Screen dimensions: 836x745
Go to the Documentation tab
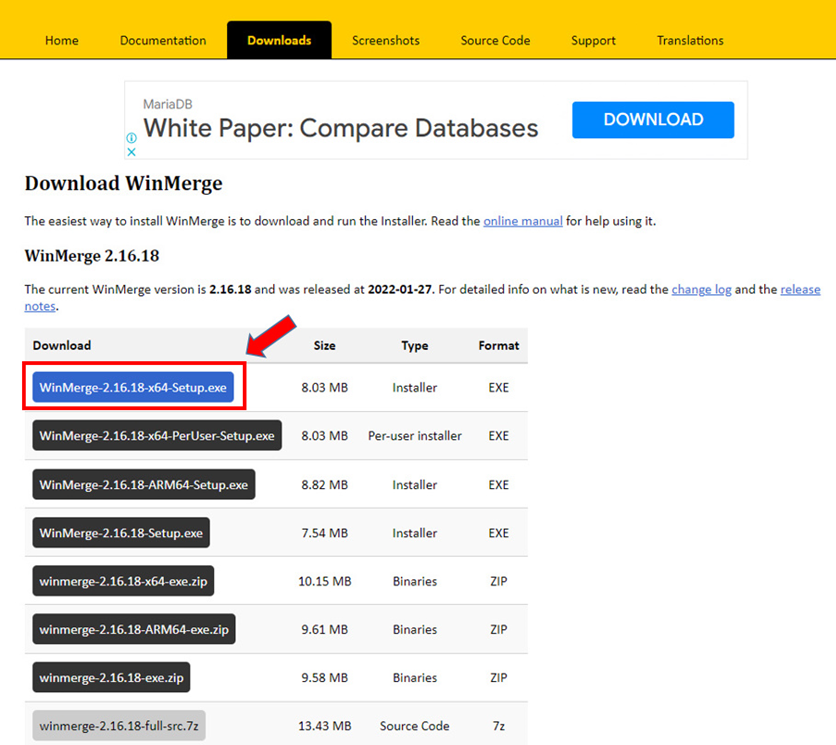click(163, 41)
